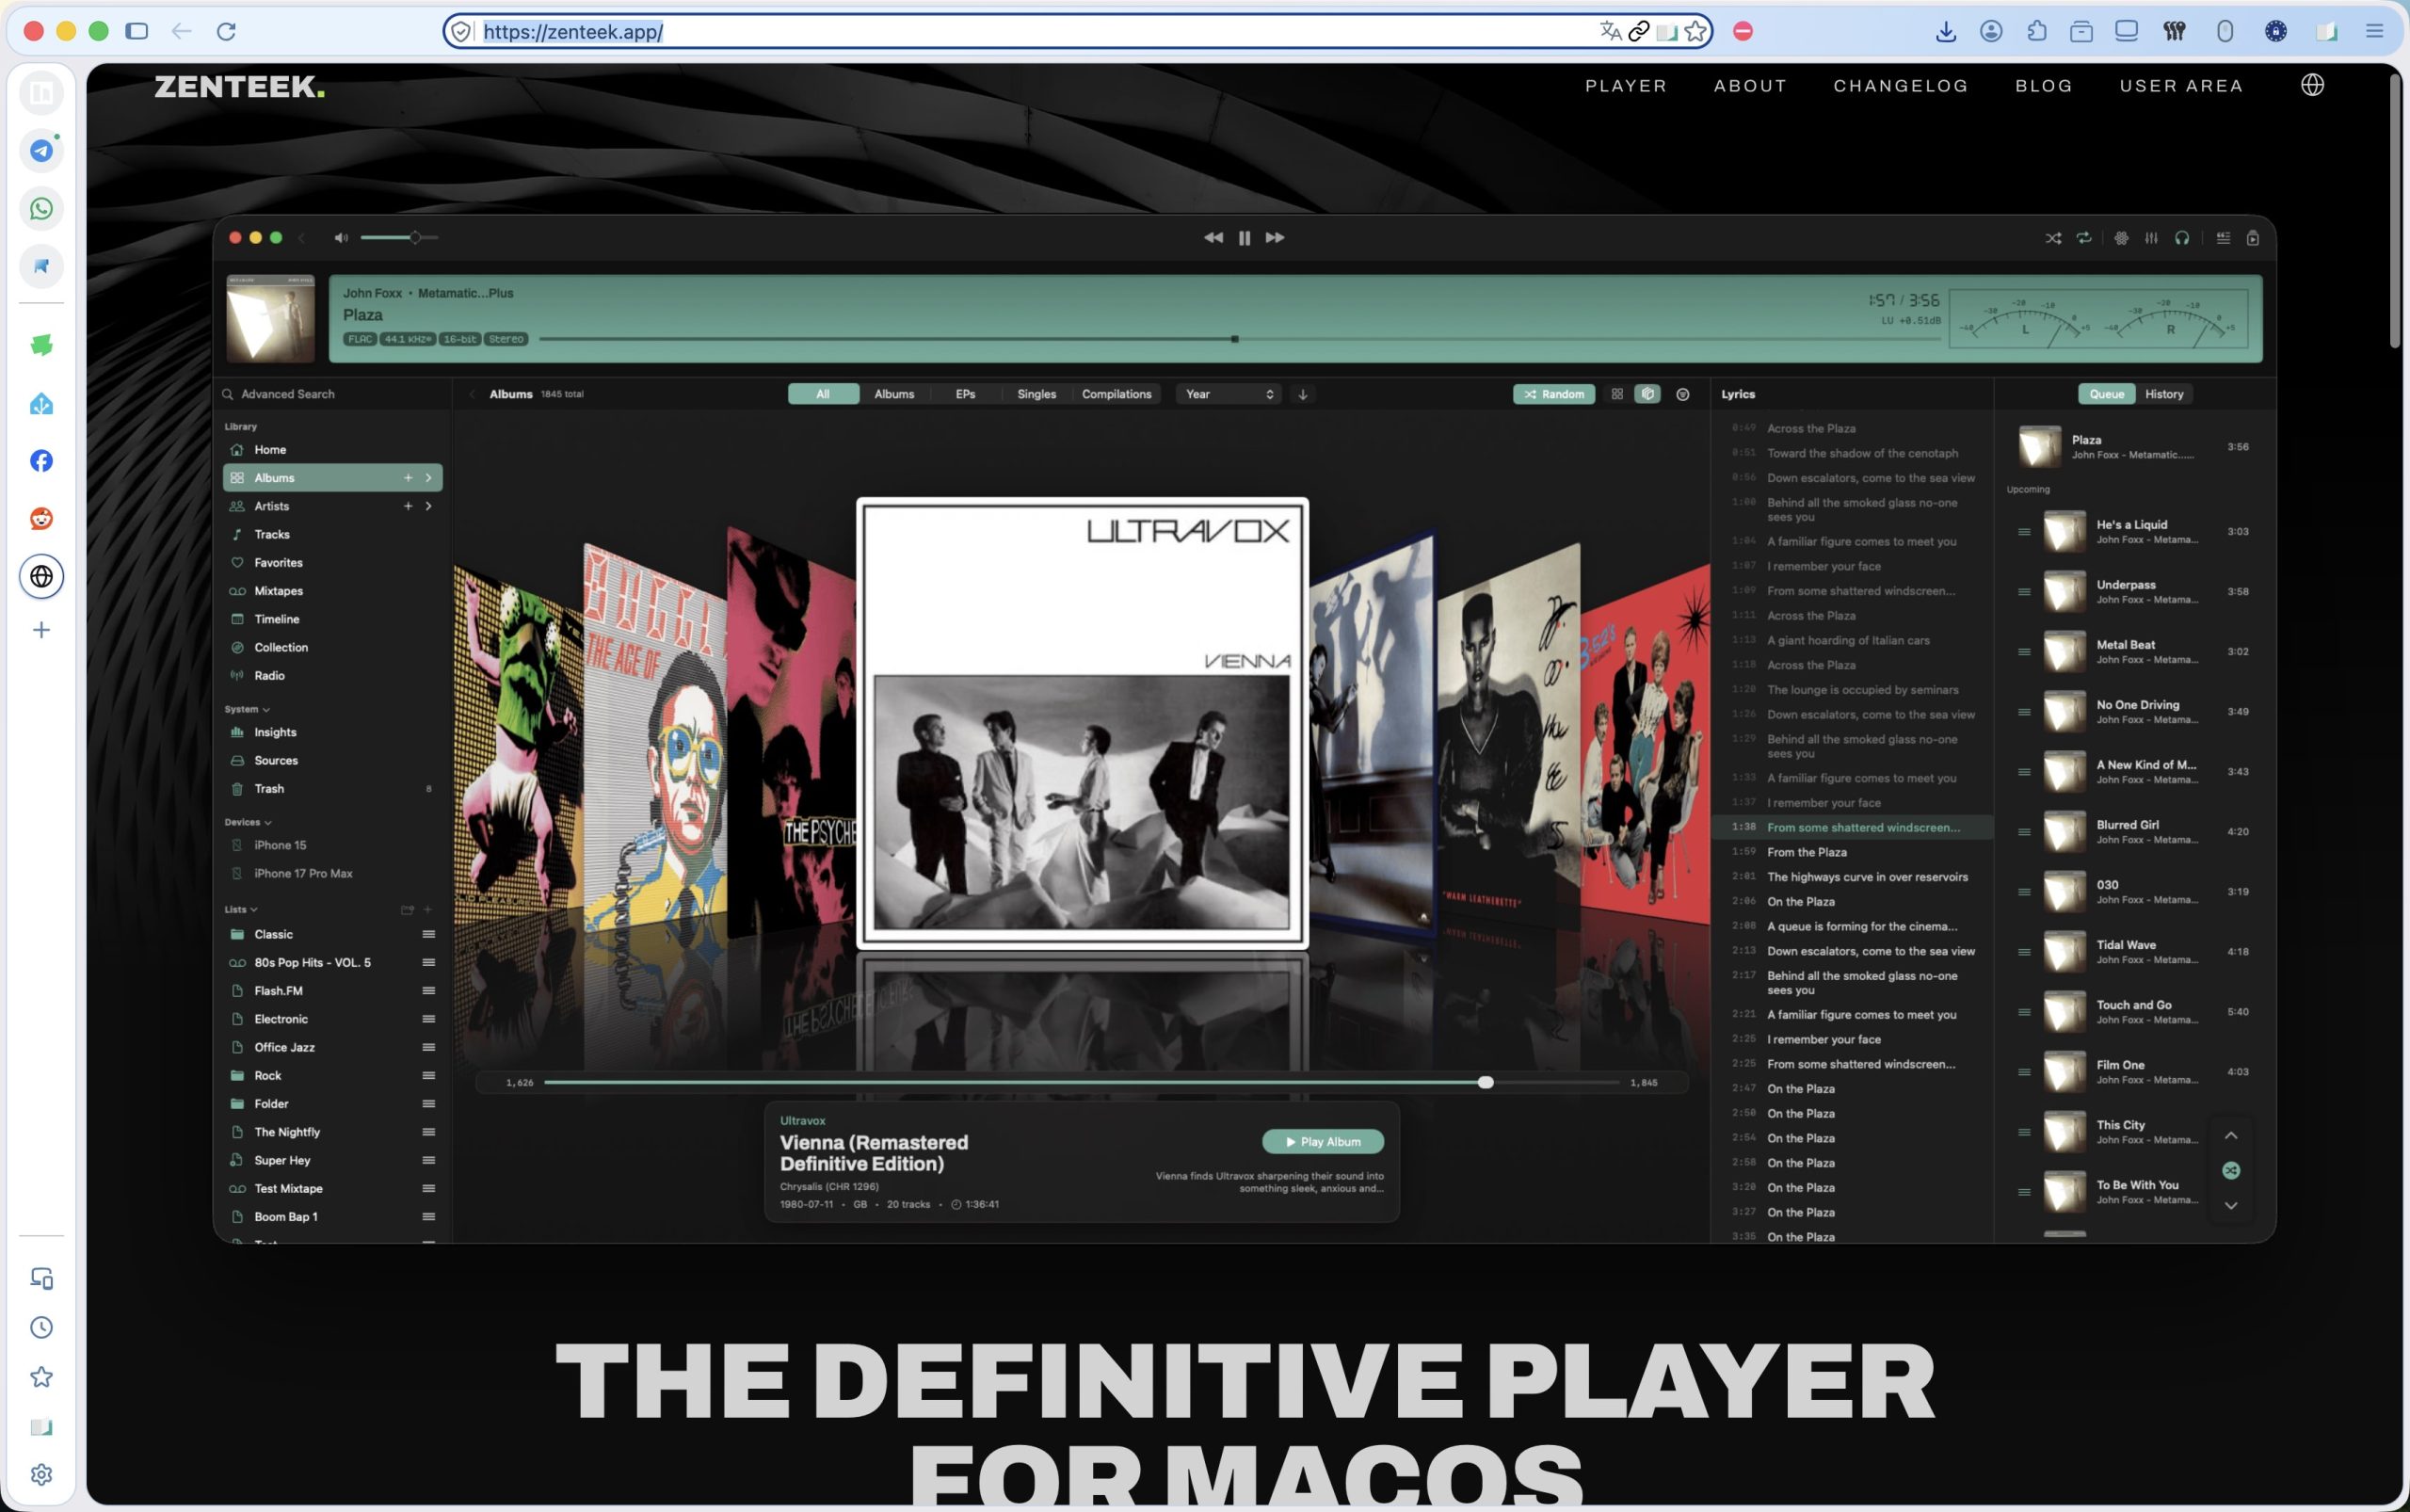Click the add plus icon on the Albums row
2410x1512 pixels.
pos(408,478)
